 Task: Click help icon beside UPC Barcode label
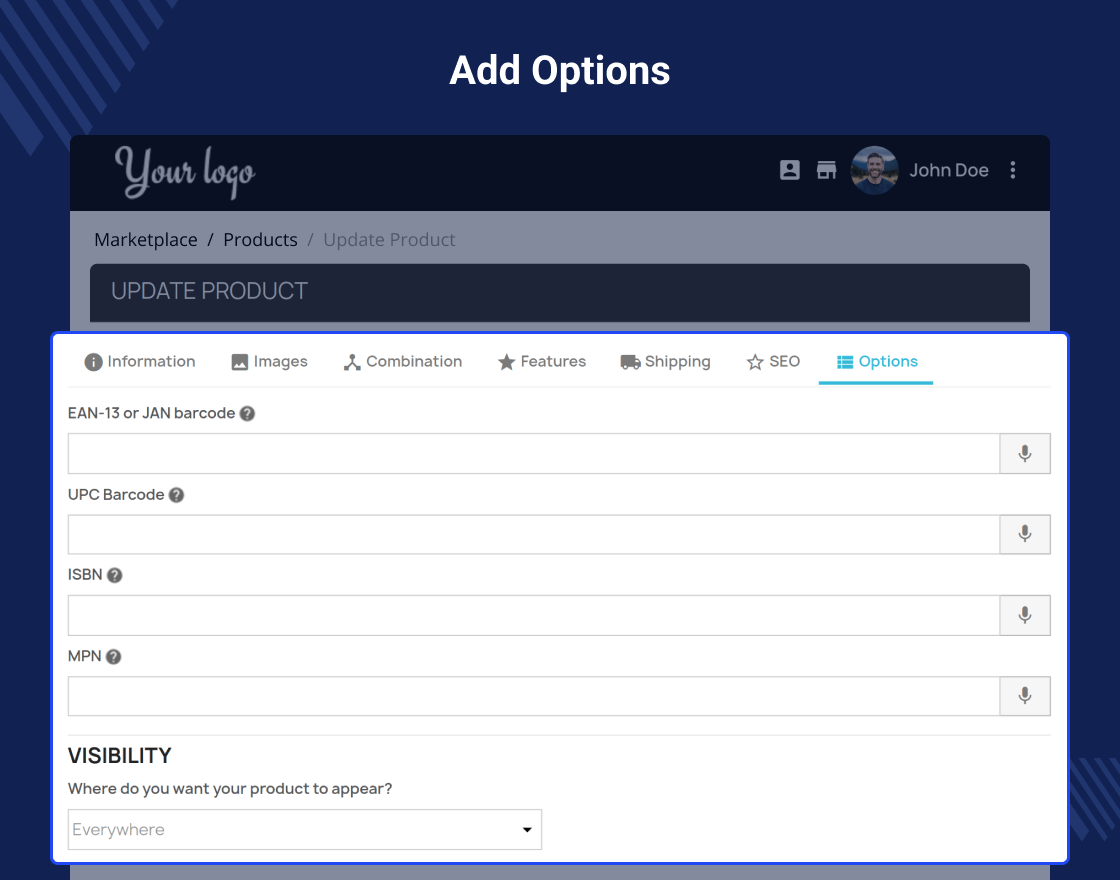176,495
